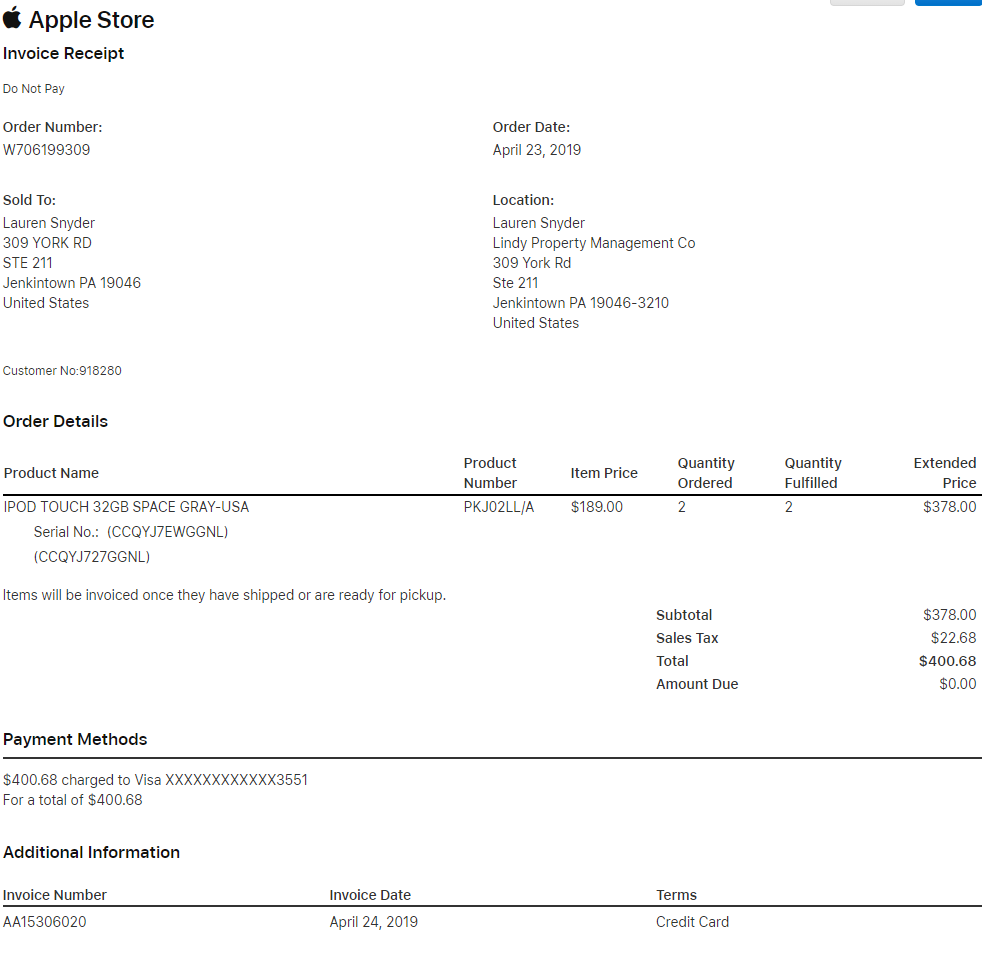This screenshot has width=982, height=954.
Task: Click the Item Price column header
Action: [x=604, y=473]
